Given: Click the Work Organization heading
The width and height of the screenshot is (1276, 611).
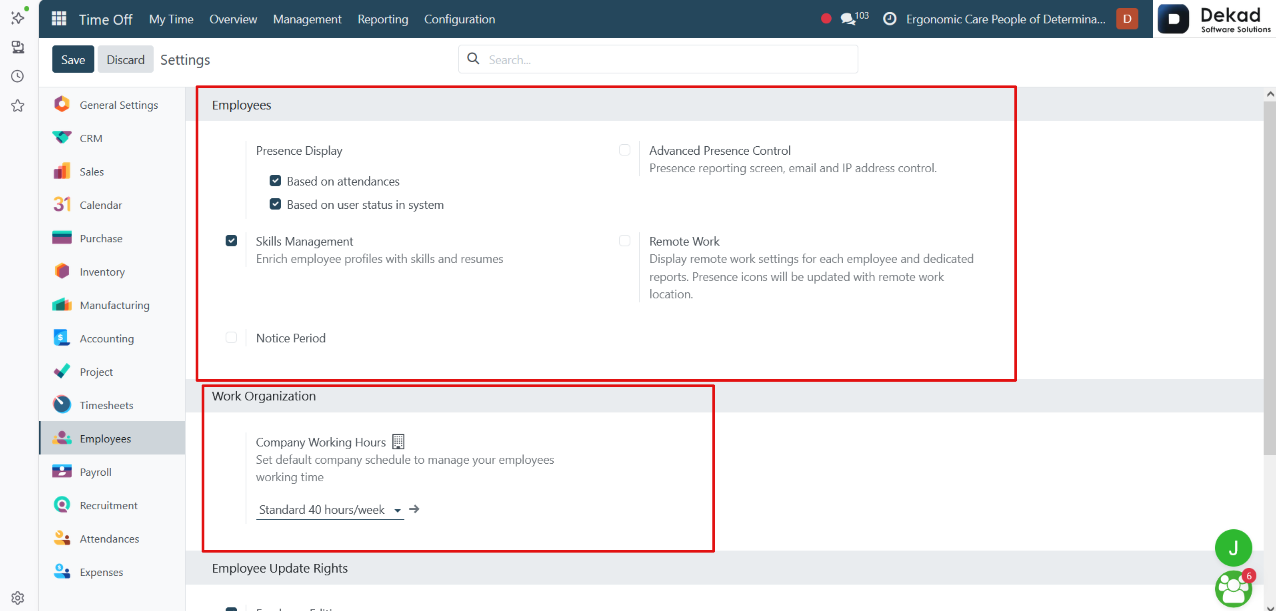Looking at the screenshot, I should coord(264,396).
